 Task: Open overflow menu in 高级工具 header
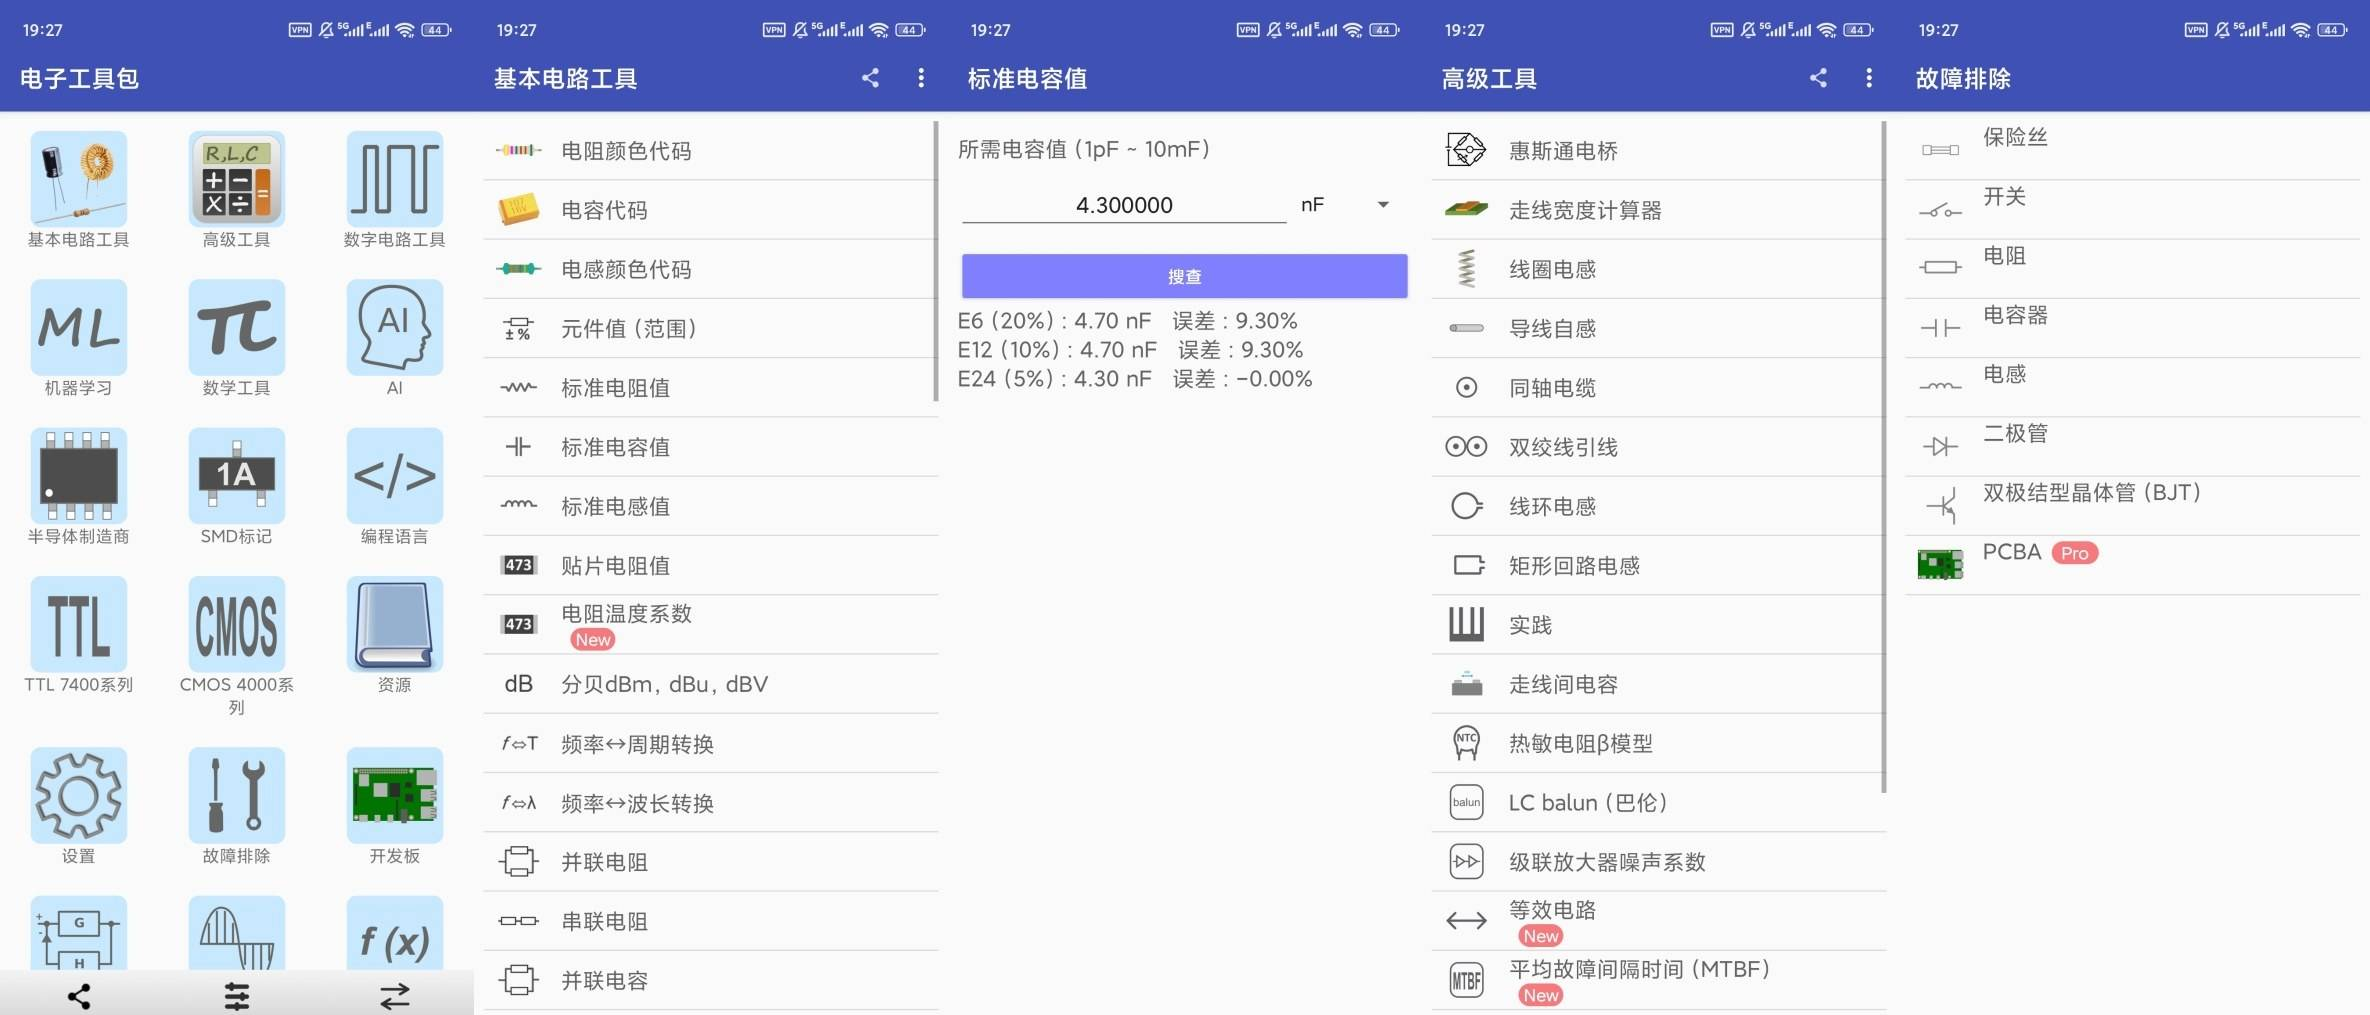tap(1868, 78)
